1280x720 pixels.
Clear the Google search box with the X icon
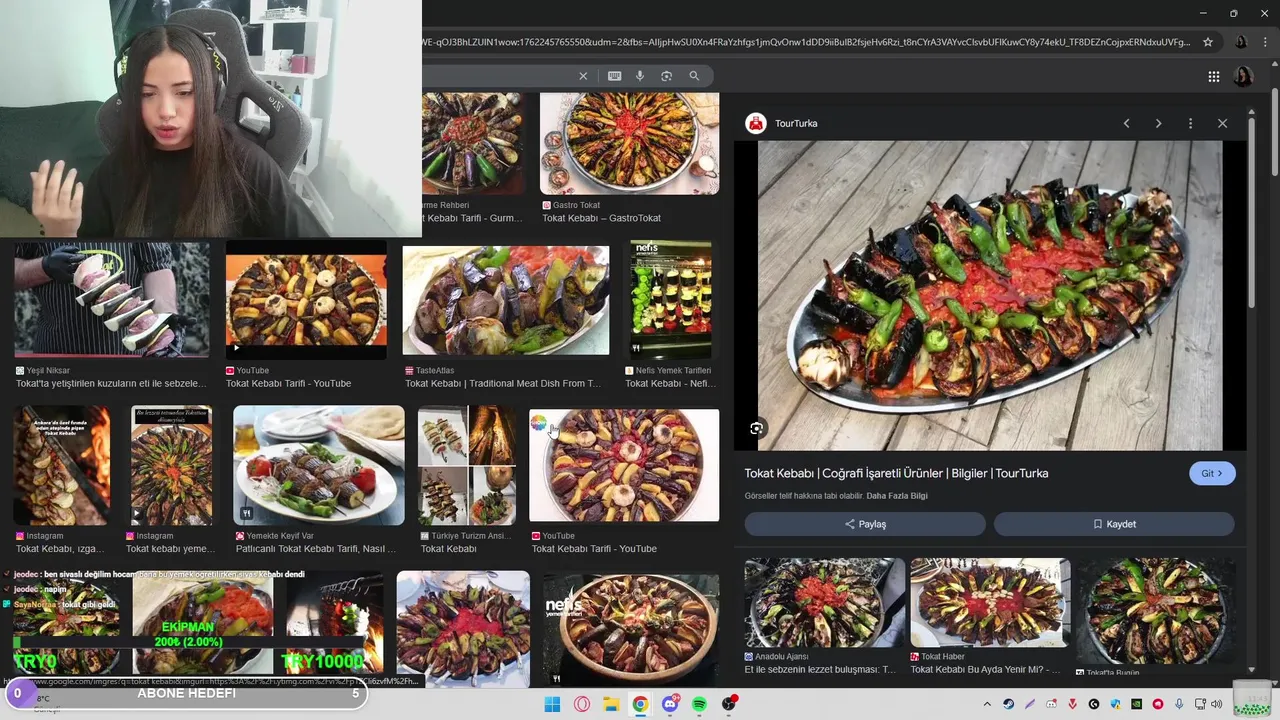pos(583,76)
